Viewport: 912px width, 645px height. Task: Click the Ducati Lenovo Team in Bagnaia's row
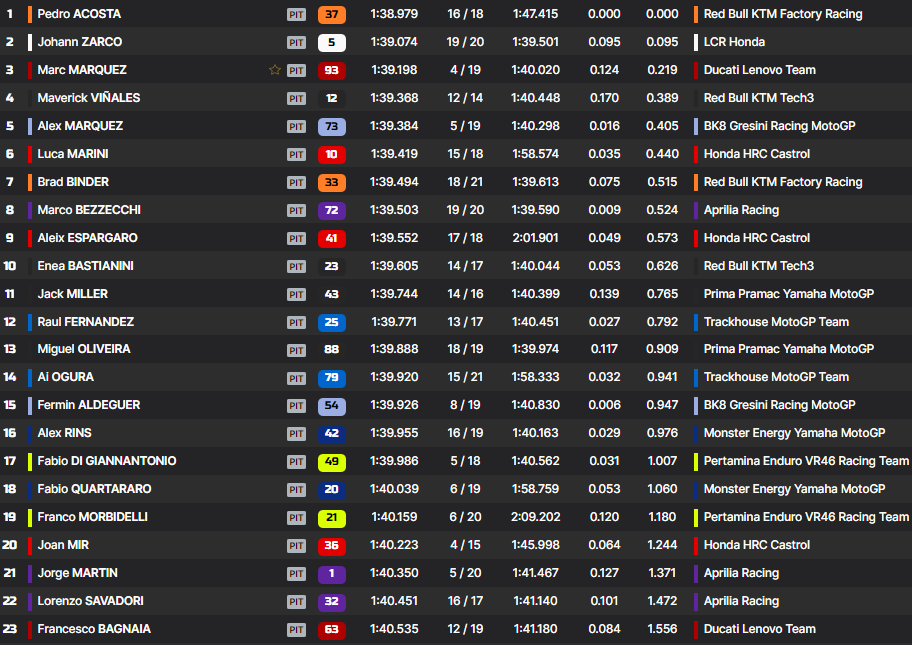[759, 629]
